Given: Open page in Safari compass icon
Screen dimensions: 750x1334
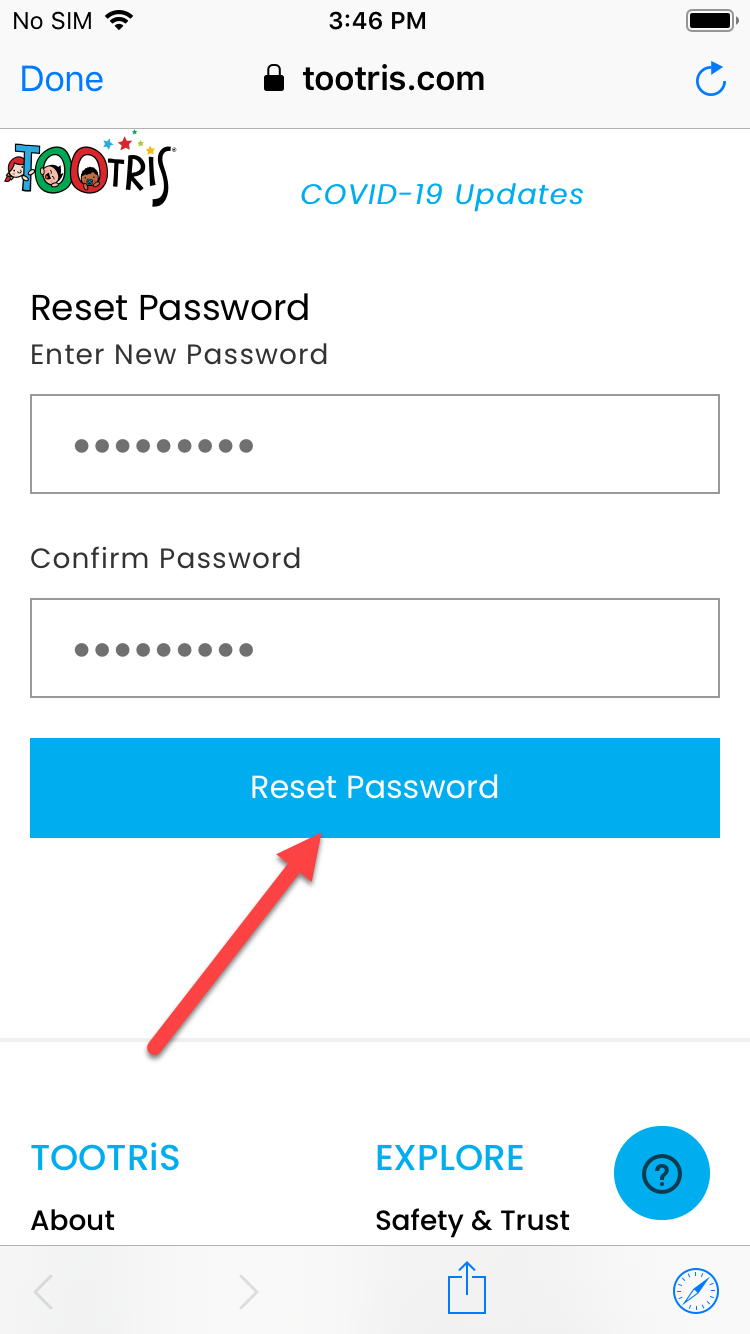Looking at the screenshot, I should pyautogui.click(x=695, y=1290).
